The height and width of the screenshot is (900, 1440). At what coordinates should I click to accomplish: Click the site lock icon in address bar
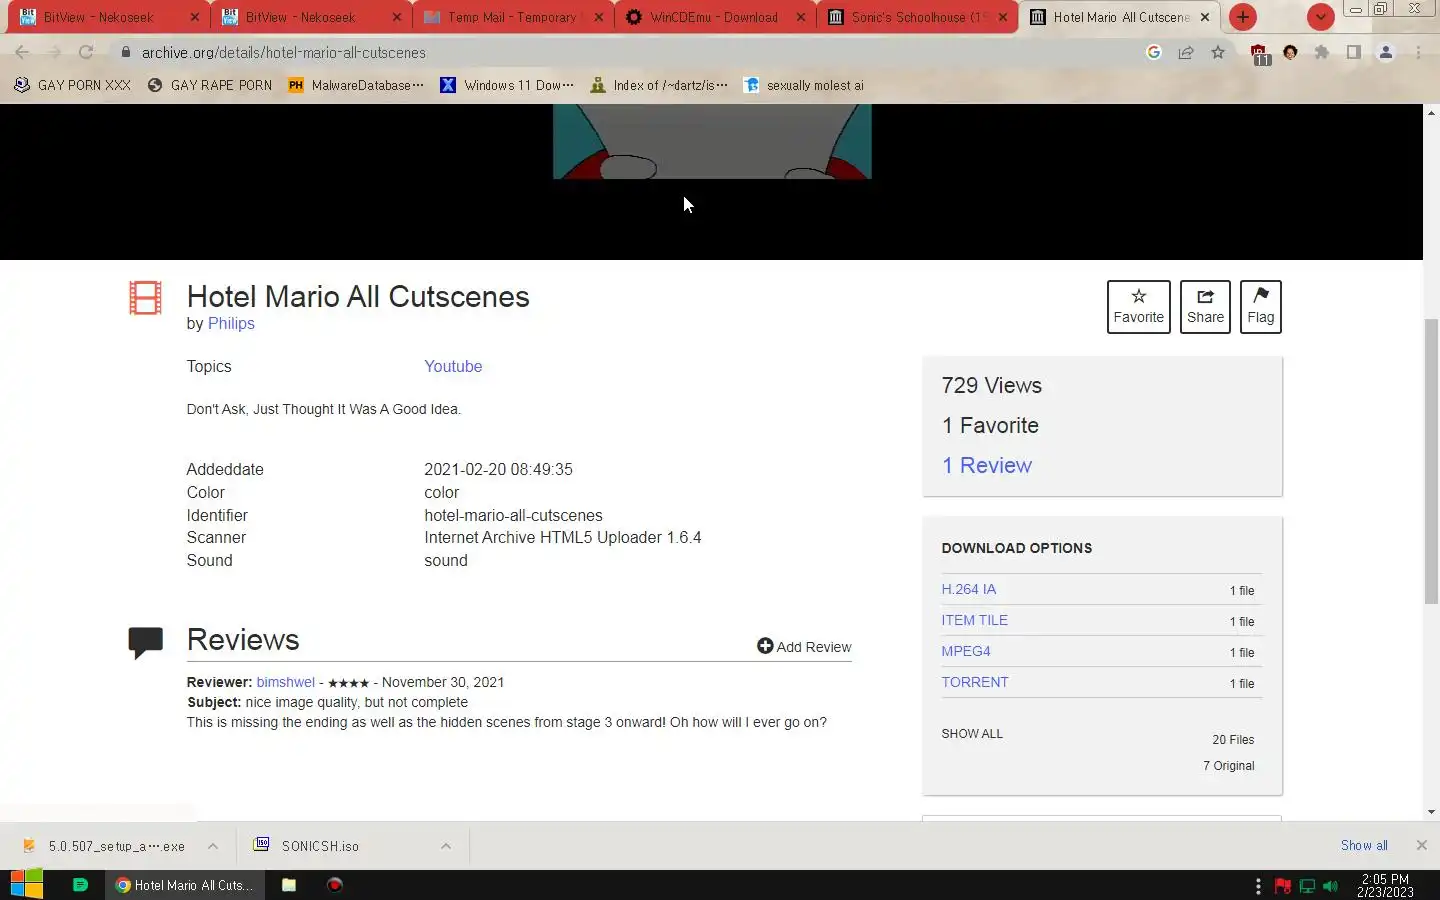(x=125, y=52)
